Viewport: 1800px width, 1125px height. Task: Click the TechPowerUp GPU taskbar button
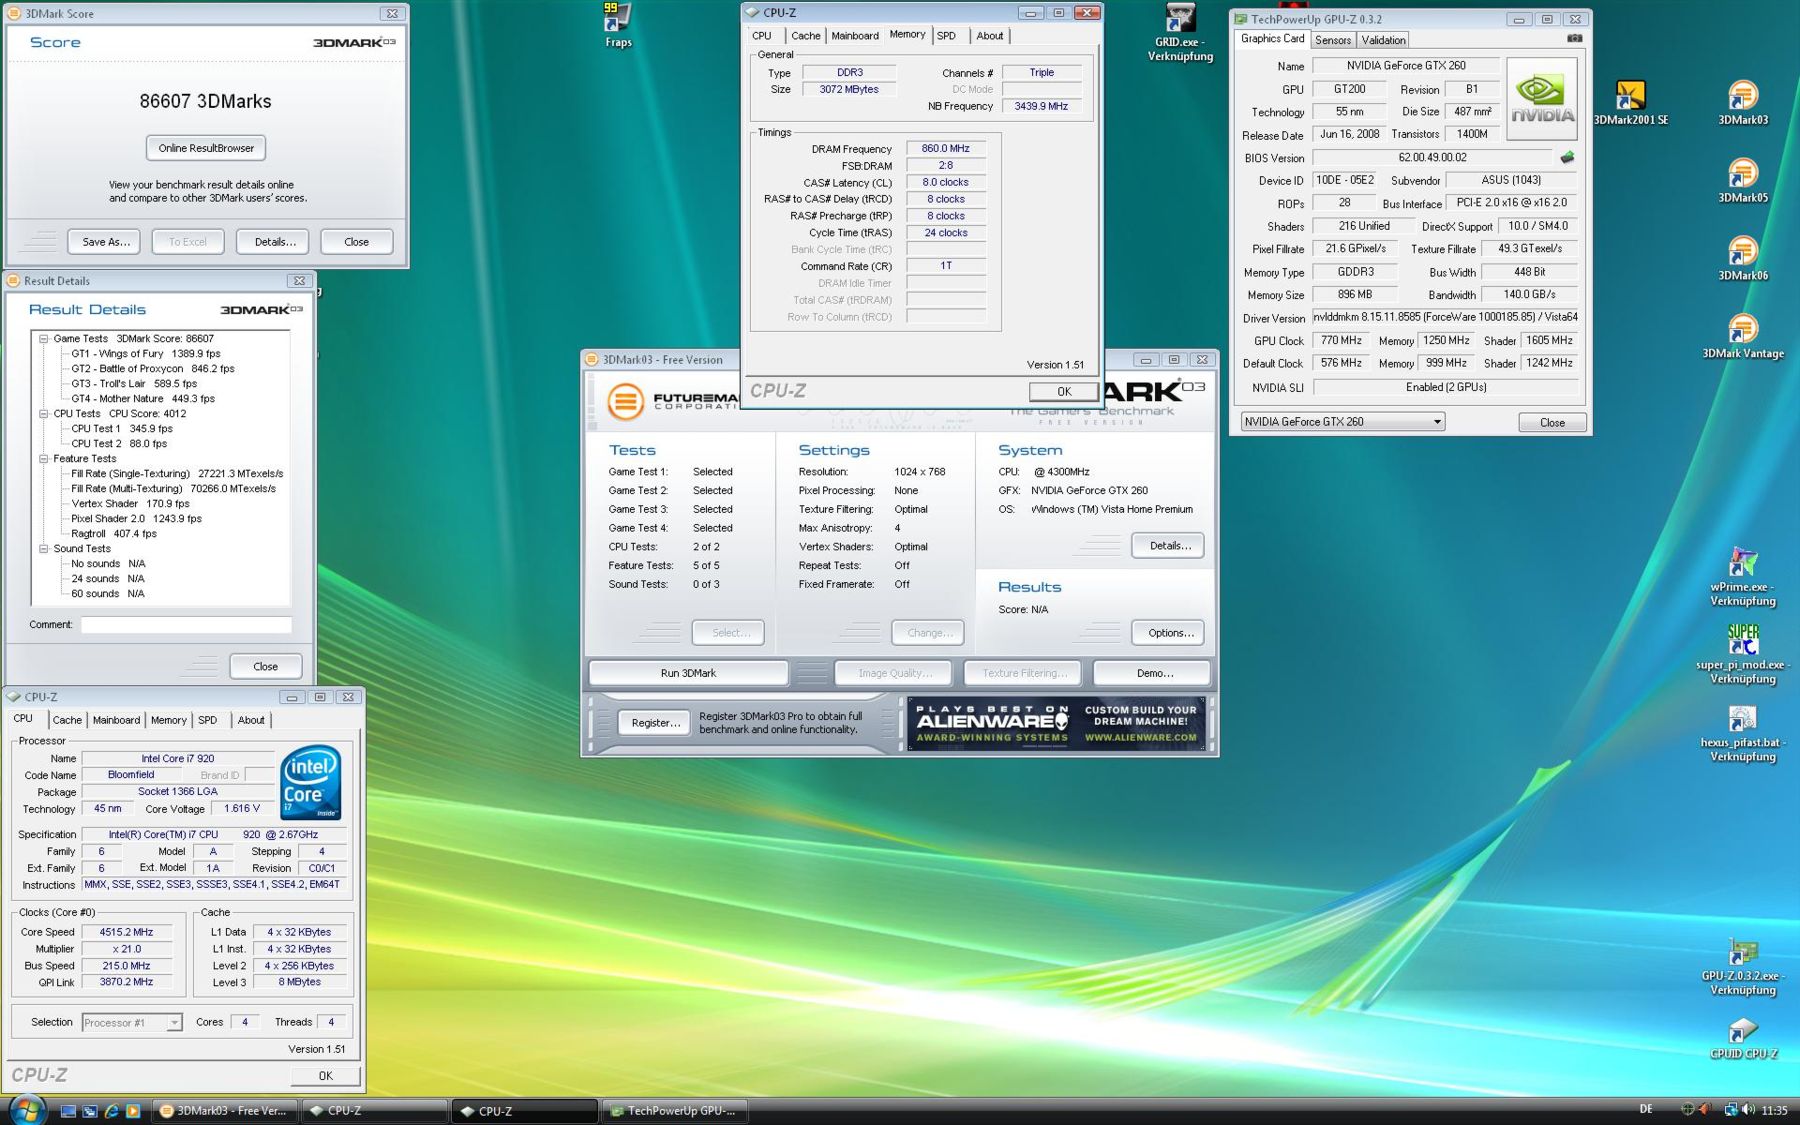click(673, 1111)
